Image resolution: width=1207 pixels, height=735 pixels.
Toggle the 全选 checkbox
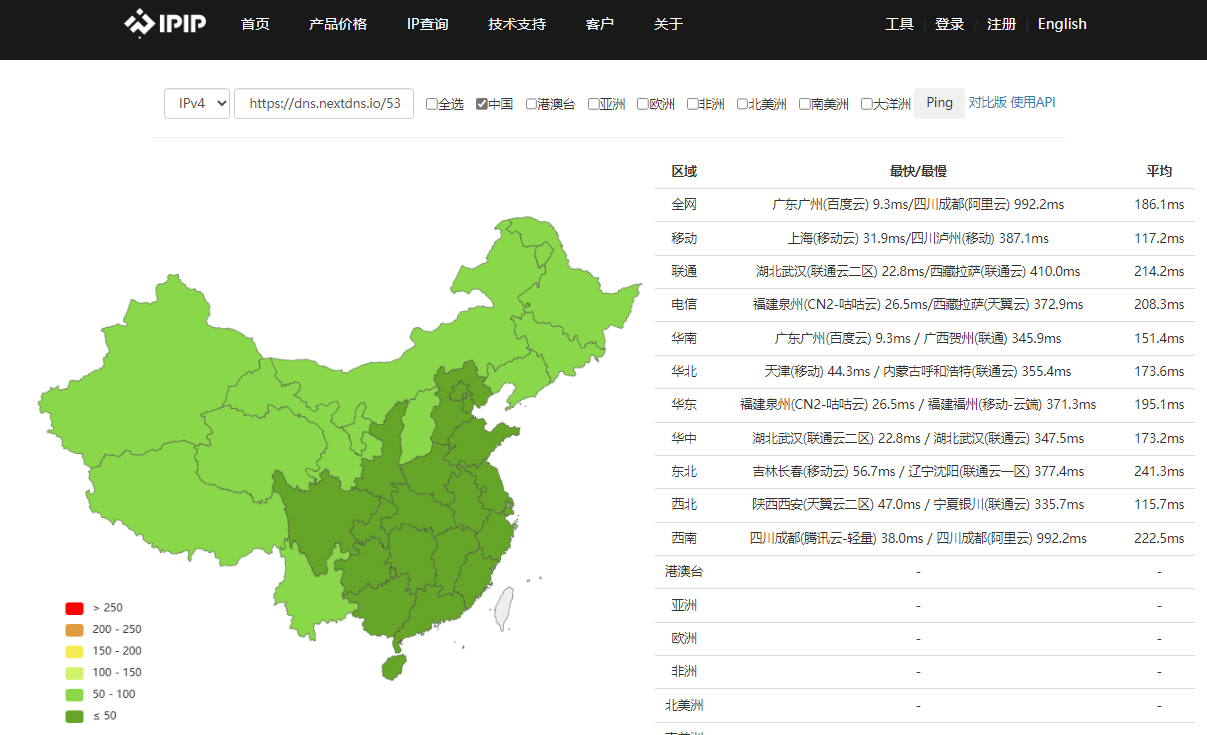tap(432, 104)
